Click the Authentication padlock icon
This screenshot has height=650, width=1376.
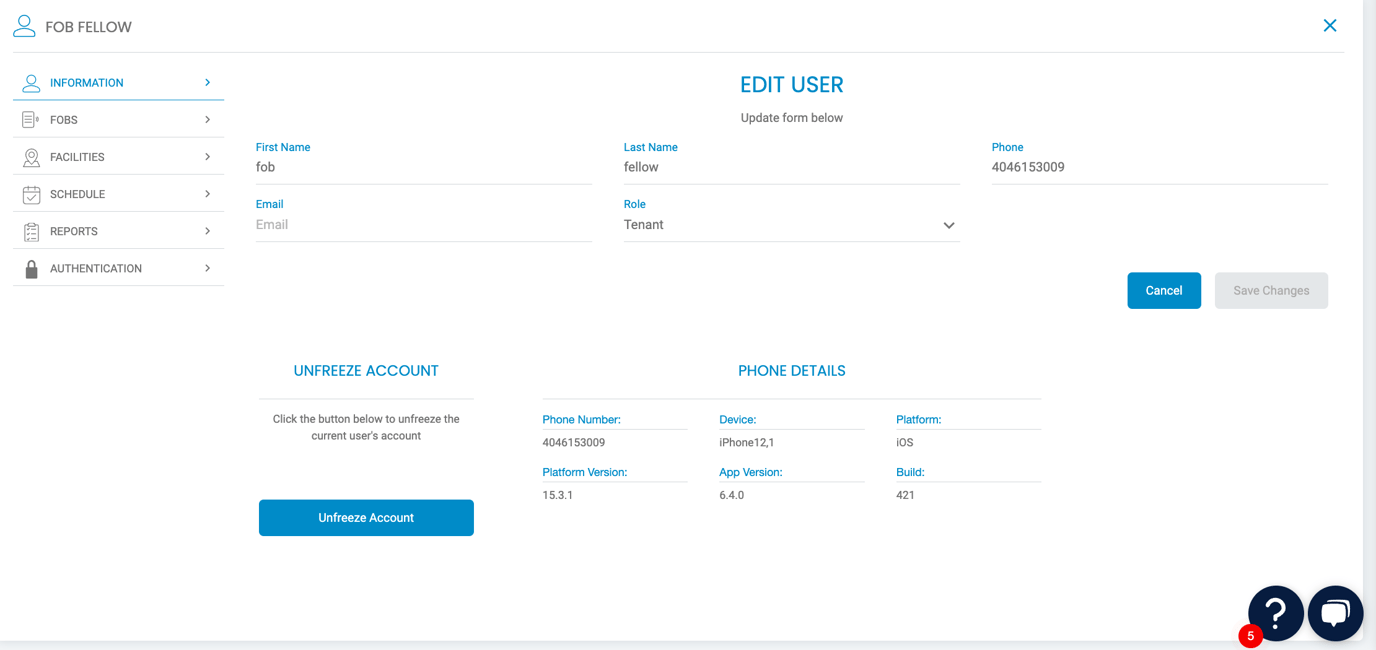pos(31,268)
